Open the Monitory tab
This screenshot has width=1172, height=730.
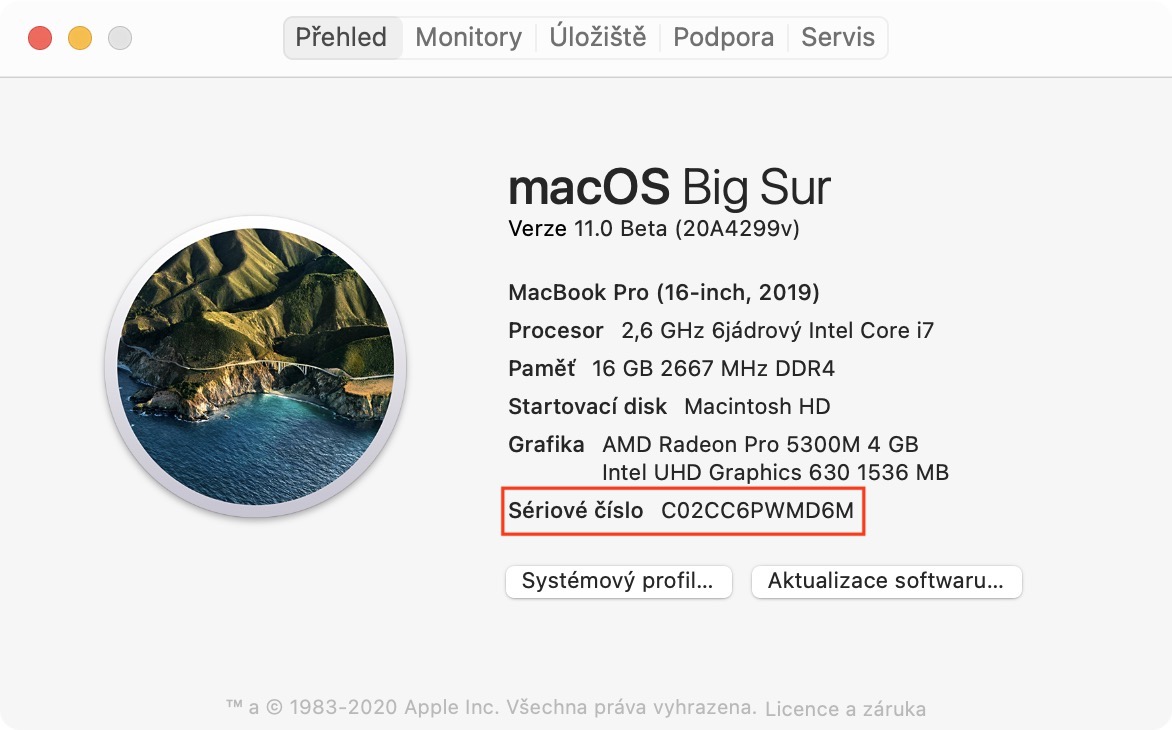tap(468, 38)
